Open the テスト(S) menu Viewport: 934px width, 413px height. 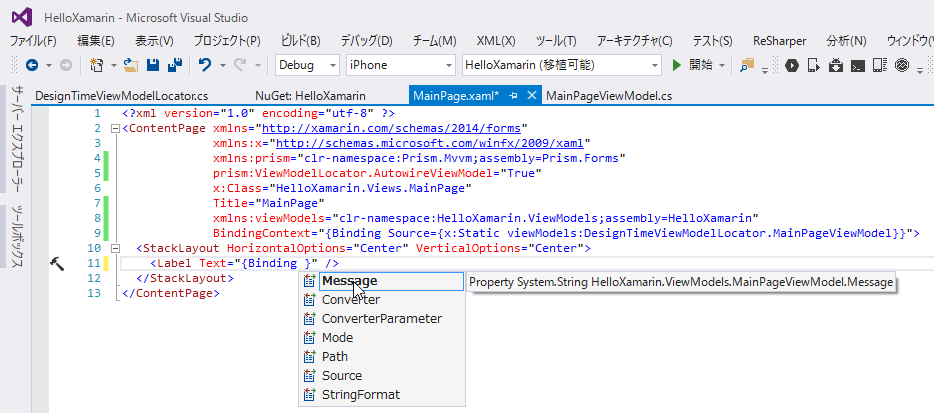click(712, 41)
